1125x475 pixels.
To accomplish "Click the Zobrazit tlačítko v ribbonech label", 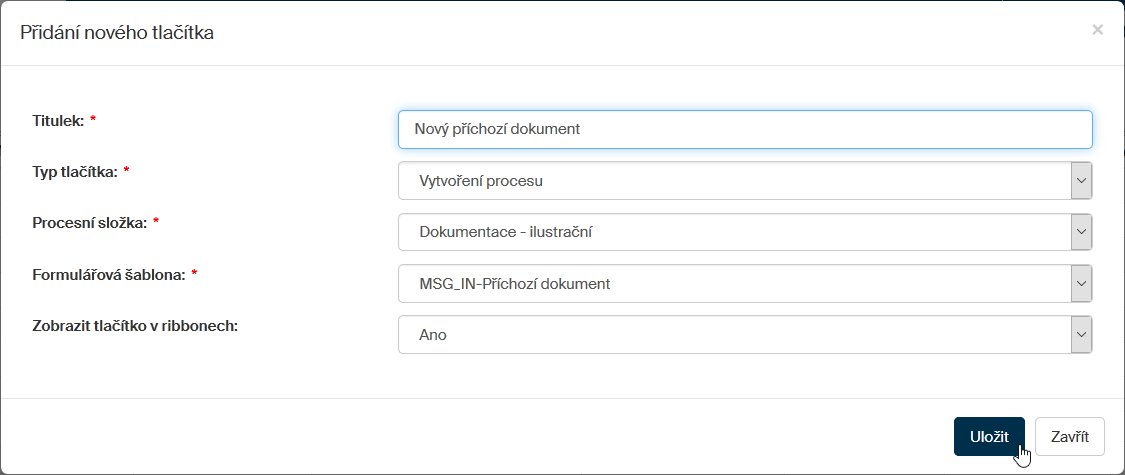I will coord(134,325).
